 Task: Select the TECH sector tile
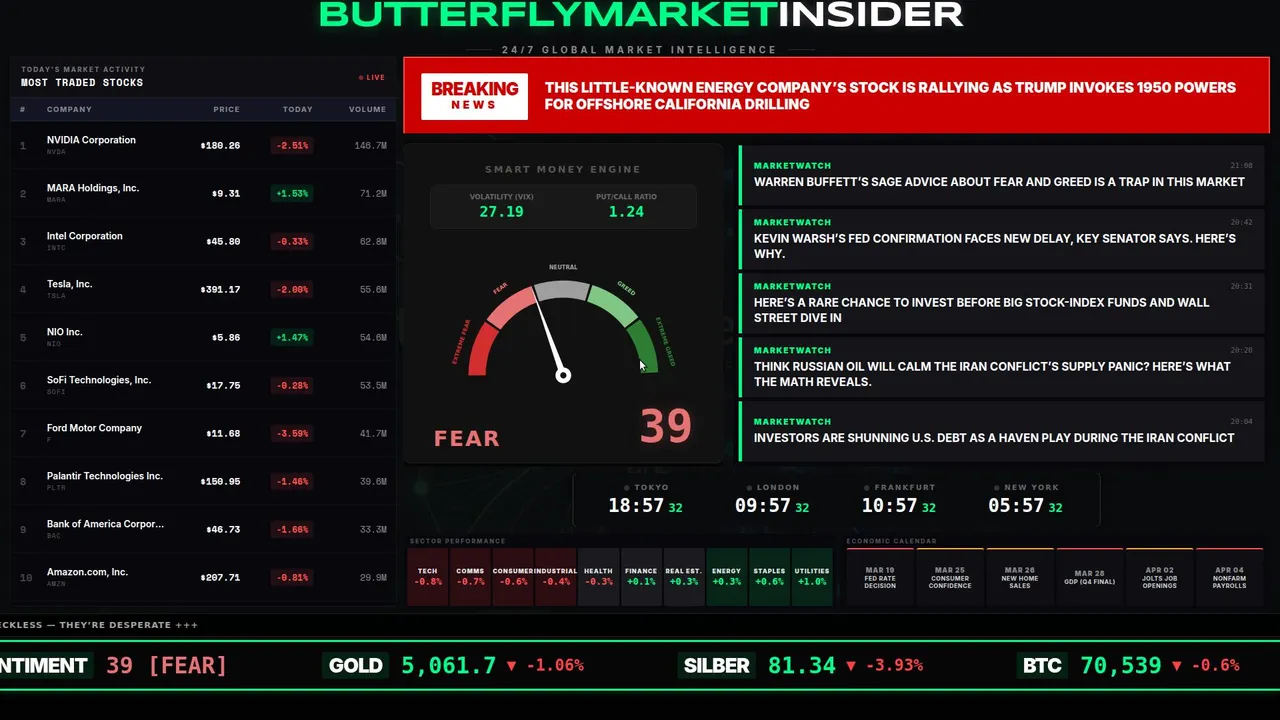tap(428, 576)
